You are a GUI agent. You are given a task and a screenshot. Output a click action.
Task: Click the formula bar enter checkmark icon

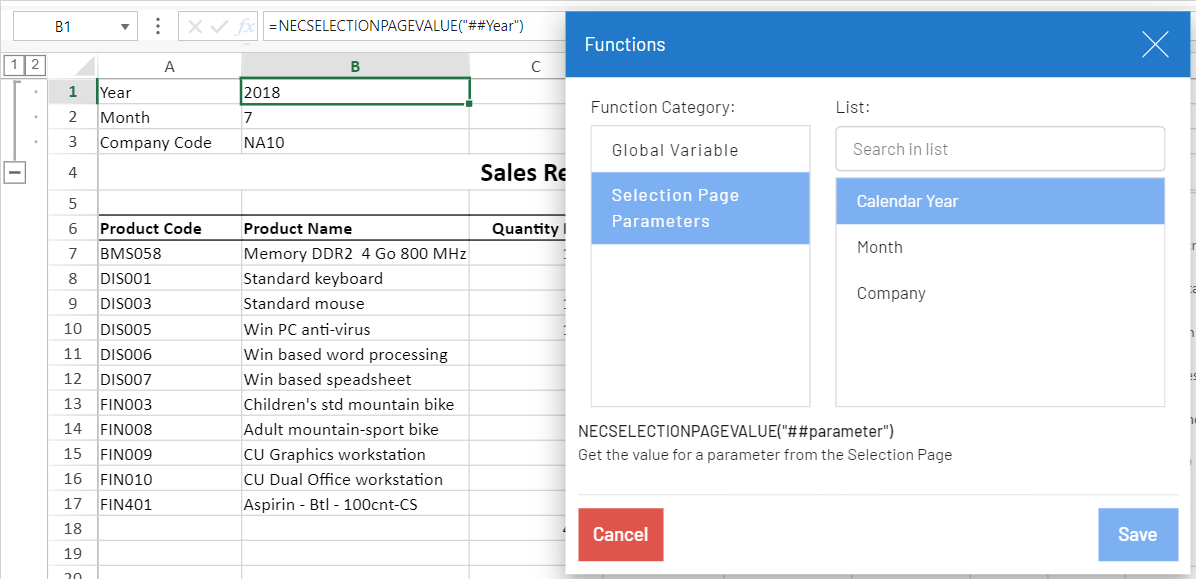click(x=219, y=27)
